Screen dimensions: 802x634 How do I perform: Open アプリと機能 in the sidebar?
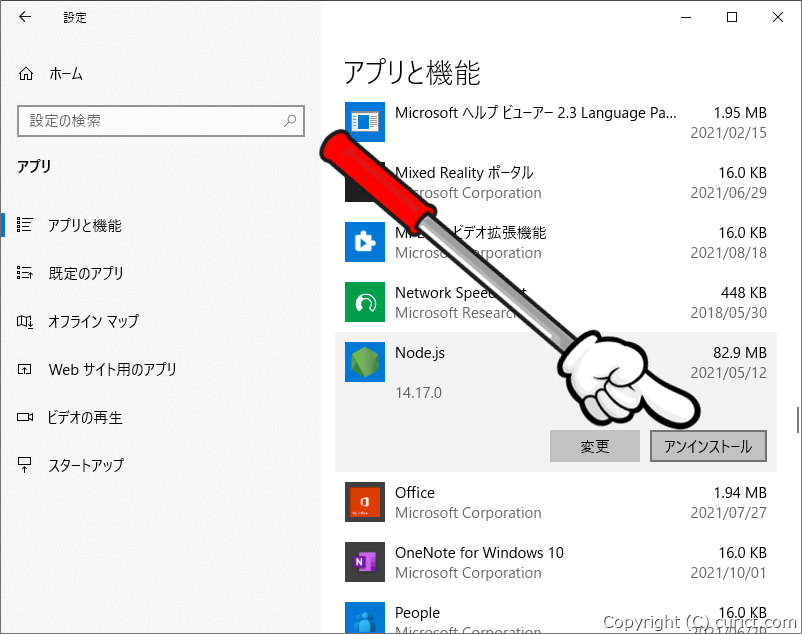[85, 225]
